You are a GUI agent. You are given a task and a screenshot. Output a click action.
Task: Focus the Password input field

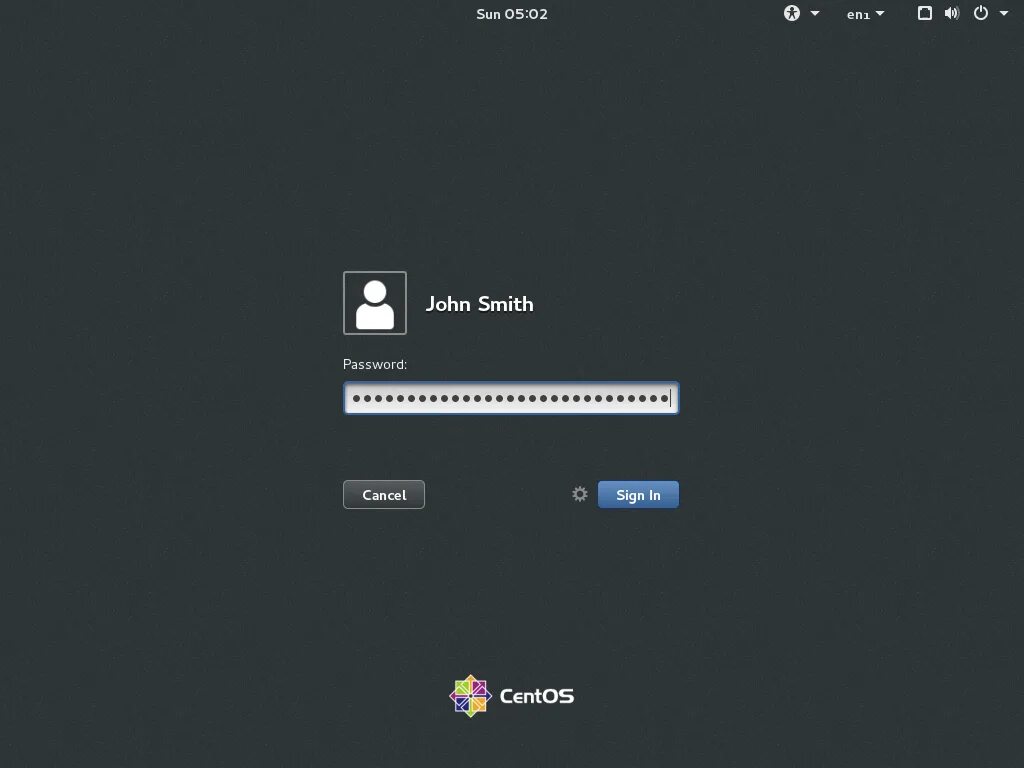click(x=511, y=398)
